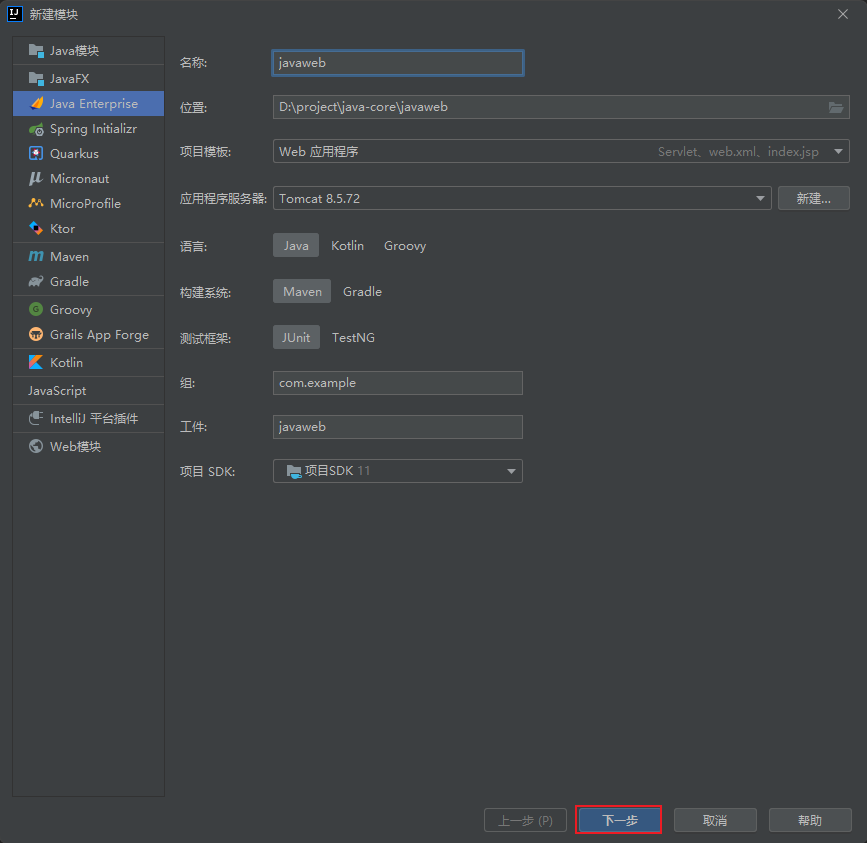Click the Web模块 globe icon

point(36,446)
